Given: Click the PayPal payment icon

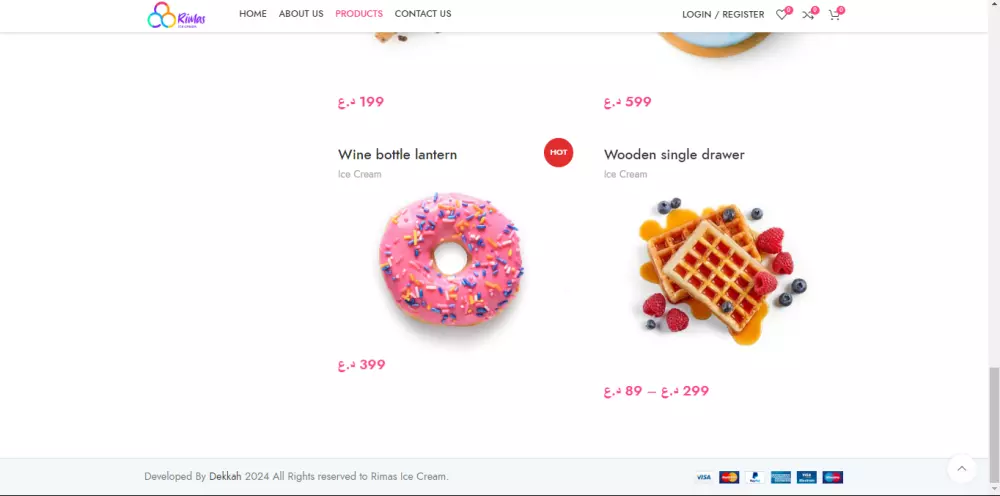Looking at the screenshot, I should (755, 477).
